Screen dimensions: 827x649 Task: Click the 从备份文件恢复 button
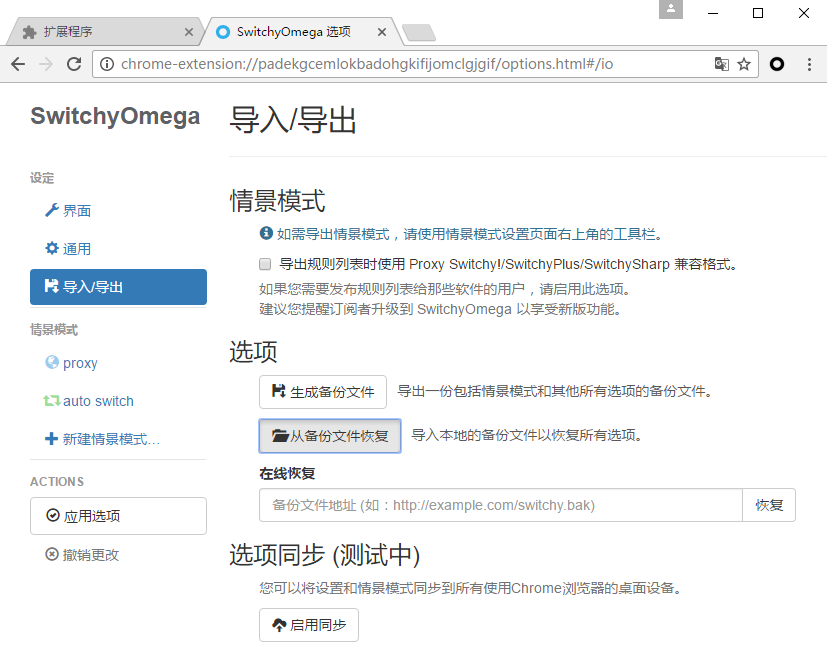330,436
